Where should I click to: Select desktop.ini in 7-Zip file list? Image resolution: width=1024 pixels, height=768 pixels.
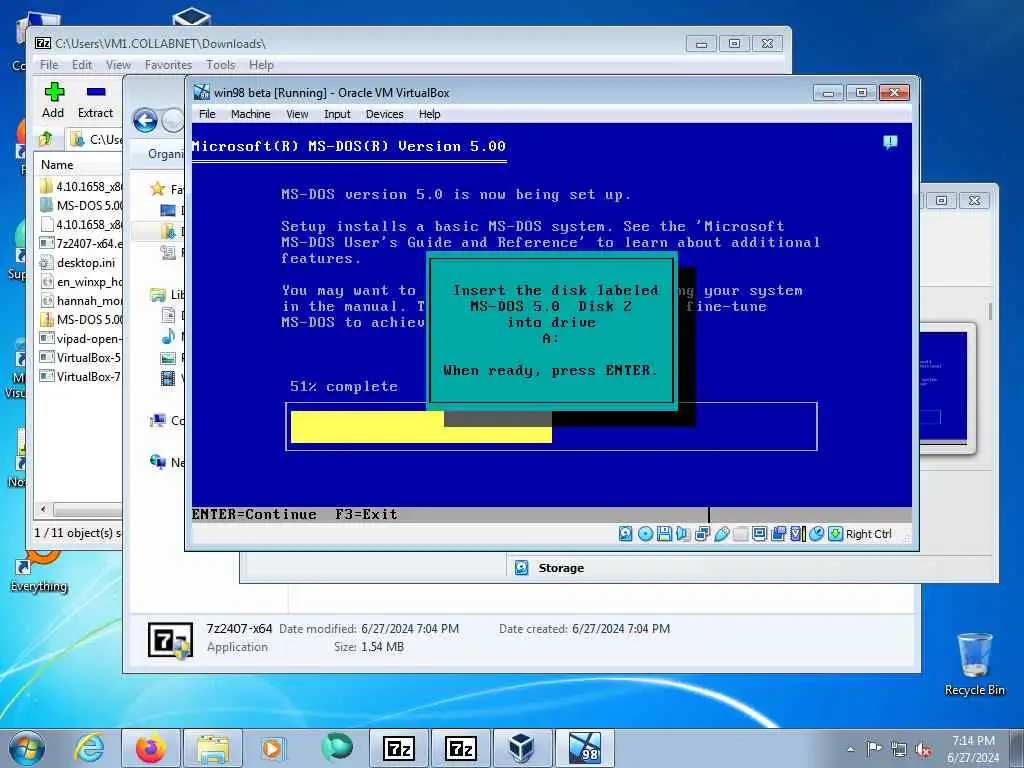tap(78, 263)
